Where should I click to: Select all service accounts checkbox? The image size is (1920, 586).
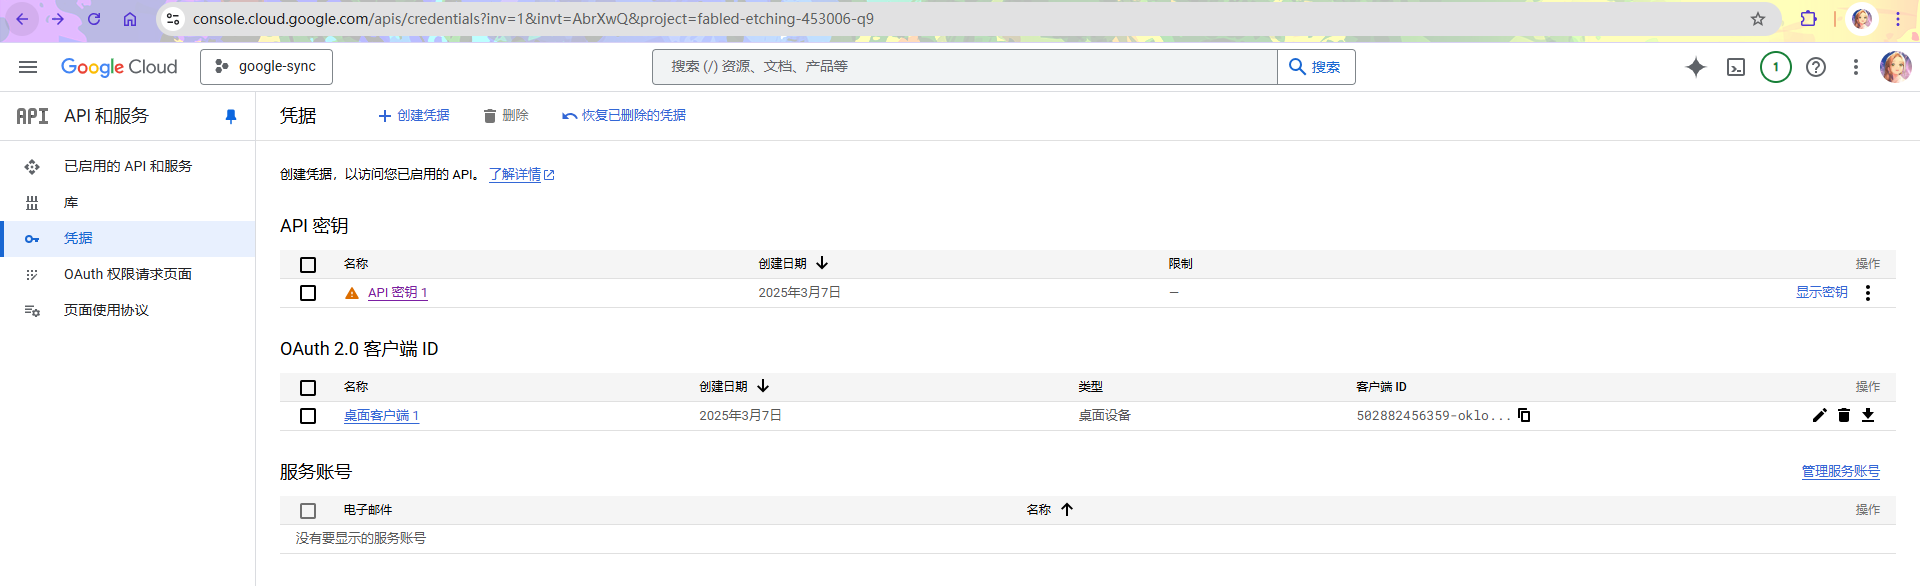[308, 511]
